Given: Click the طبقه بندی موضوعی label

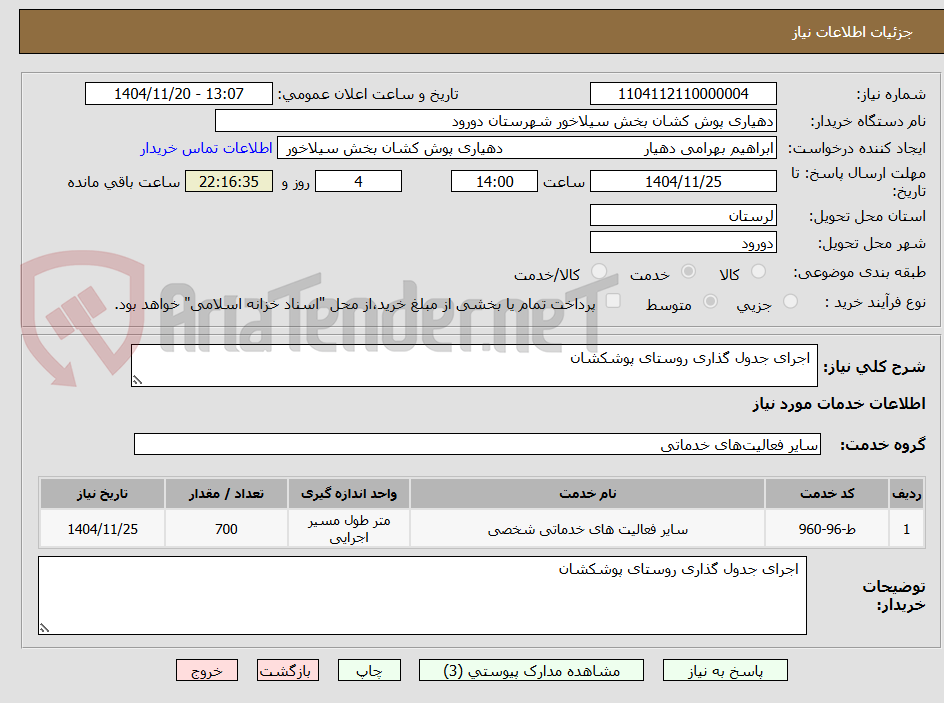Looking at the screenshot, I should click(860, 272).
